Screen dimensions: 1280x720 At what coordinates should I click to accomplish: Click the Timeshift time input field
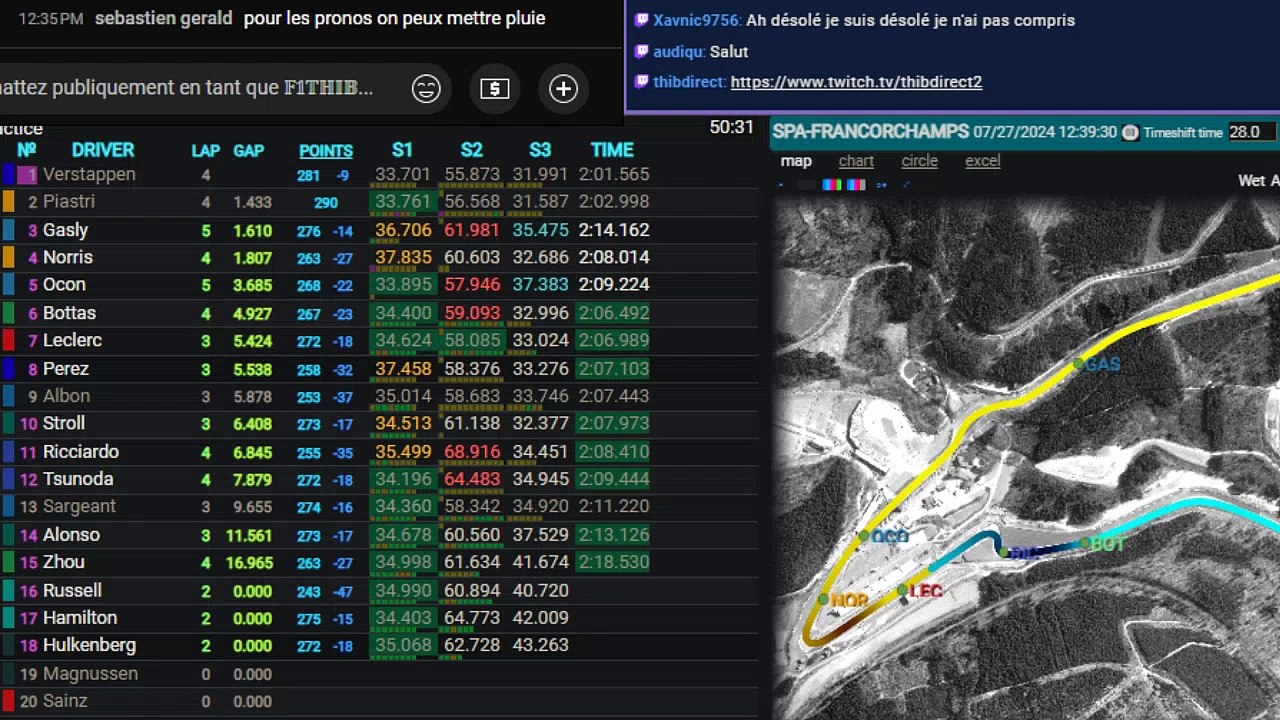(1252, 132)
